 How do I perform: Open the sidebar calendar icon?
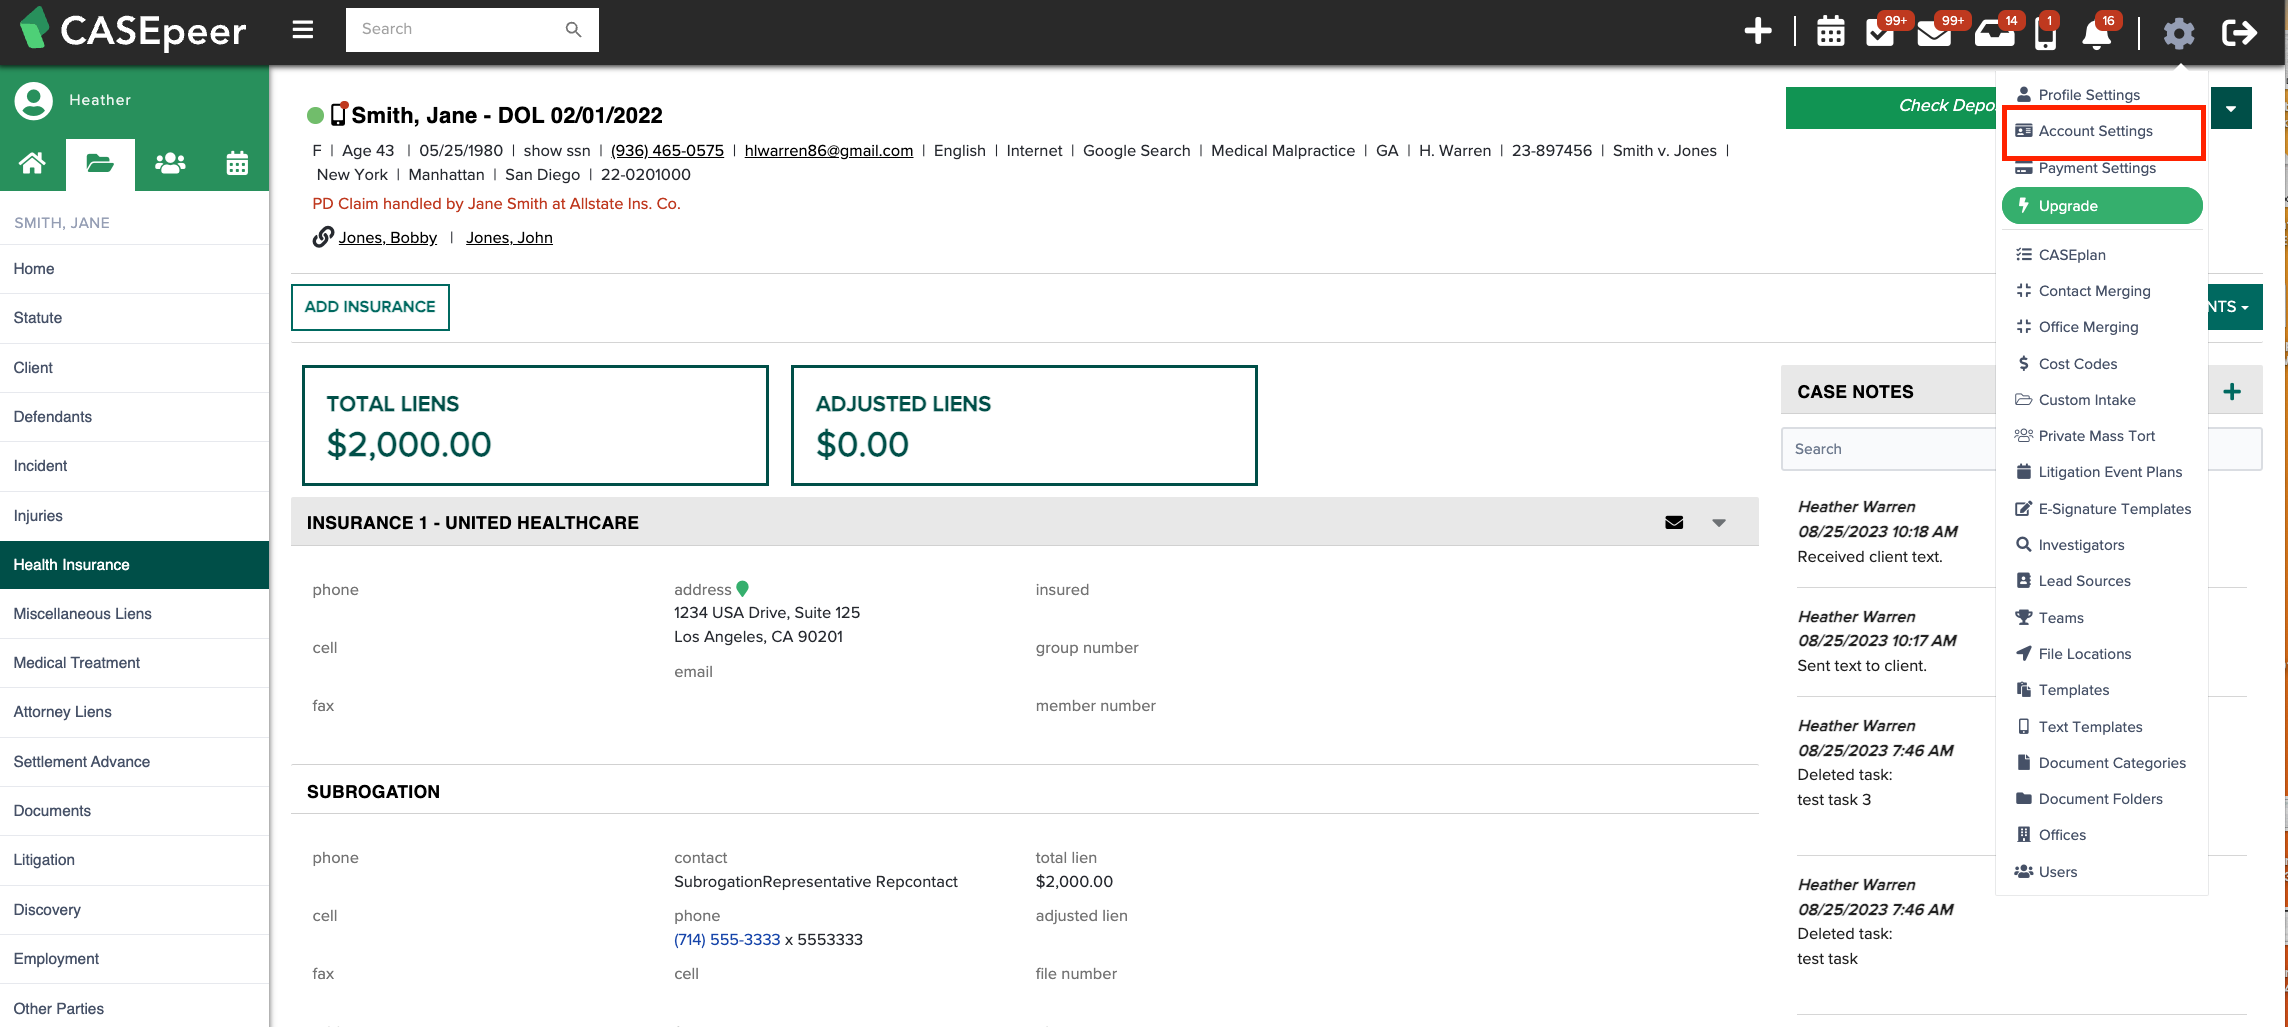237,163
